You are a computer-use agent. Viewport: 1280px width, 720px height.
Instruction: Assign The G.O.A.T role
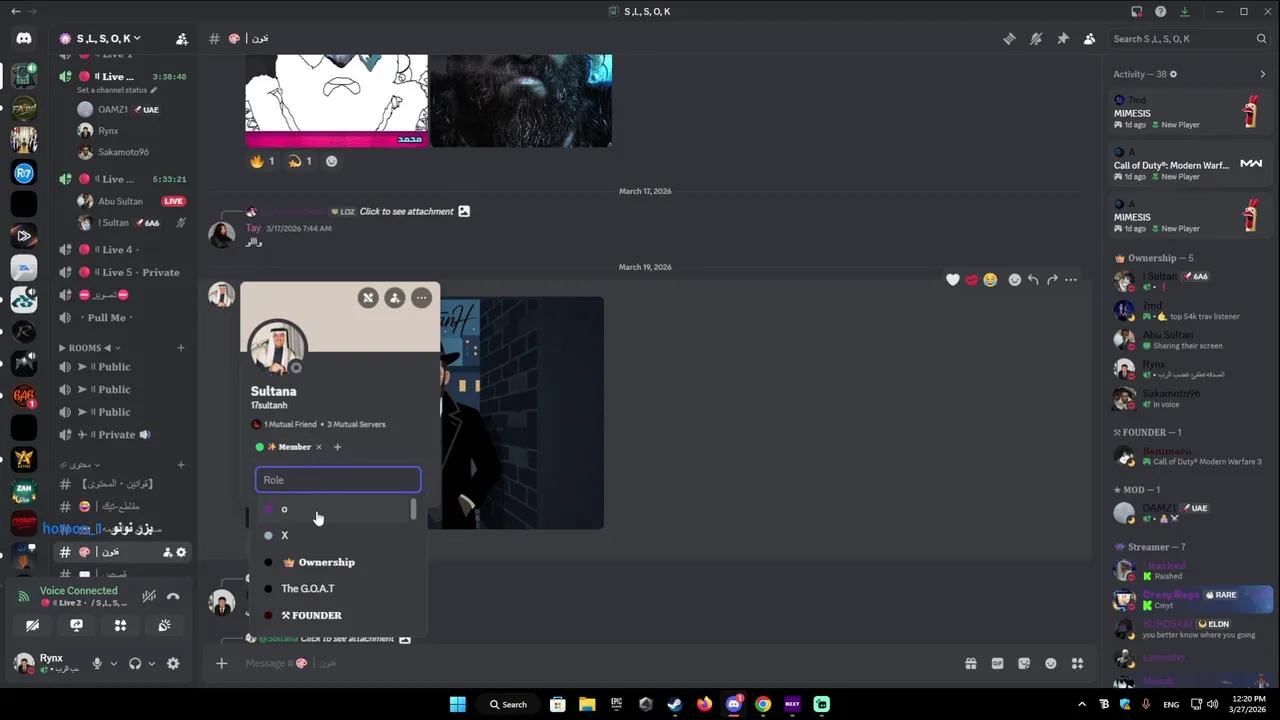(334, 588)
